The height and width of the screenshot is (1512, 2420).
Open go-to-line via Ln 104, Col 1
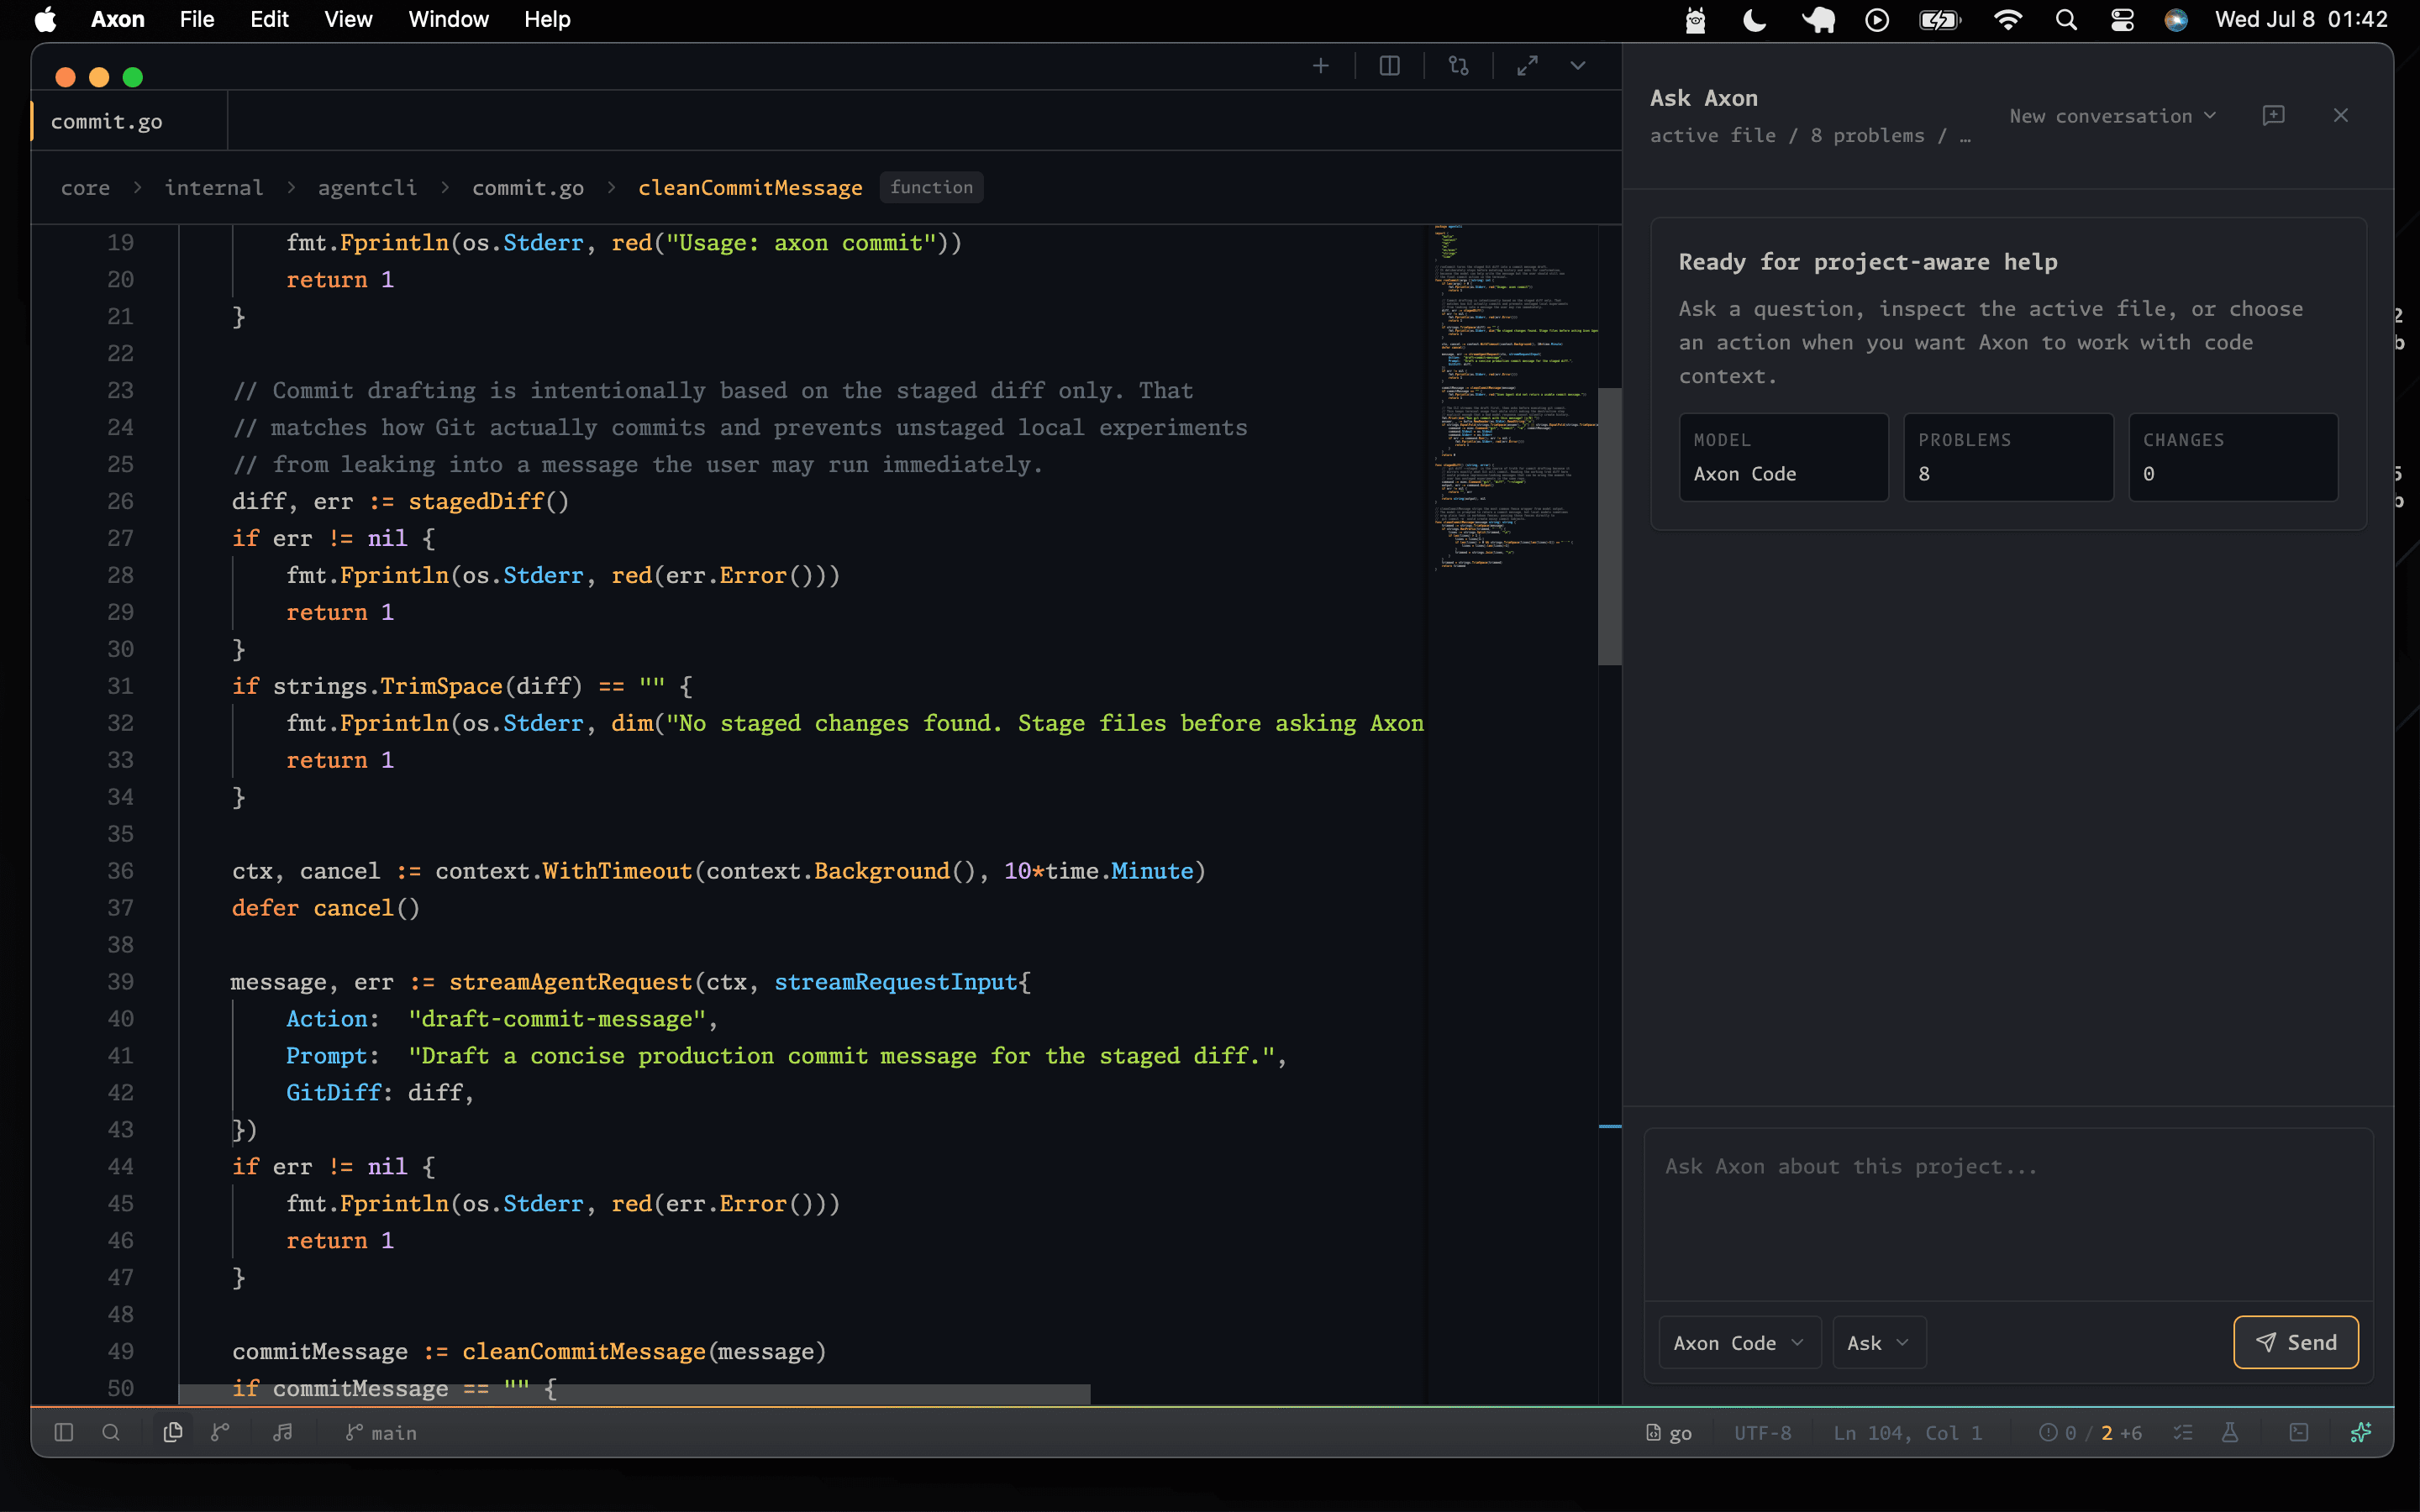click(x=1907, y=1433)
